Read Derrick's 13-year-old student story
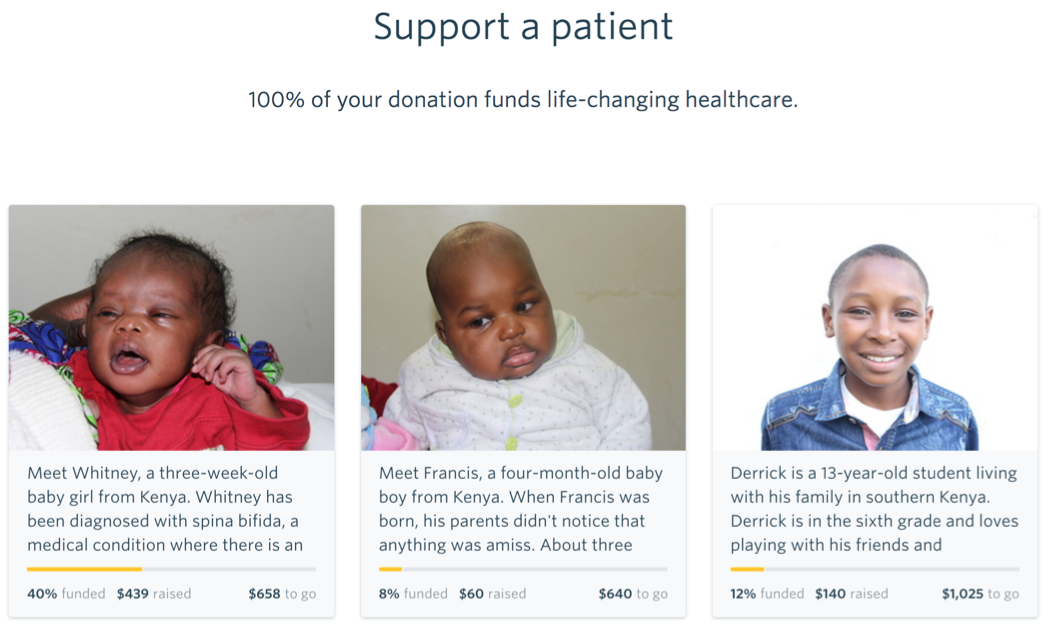Viewport: 1049px width, 628px height. [874, 508]
